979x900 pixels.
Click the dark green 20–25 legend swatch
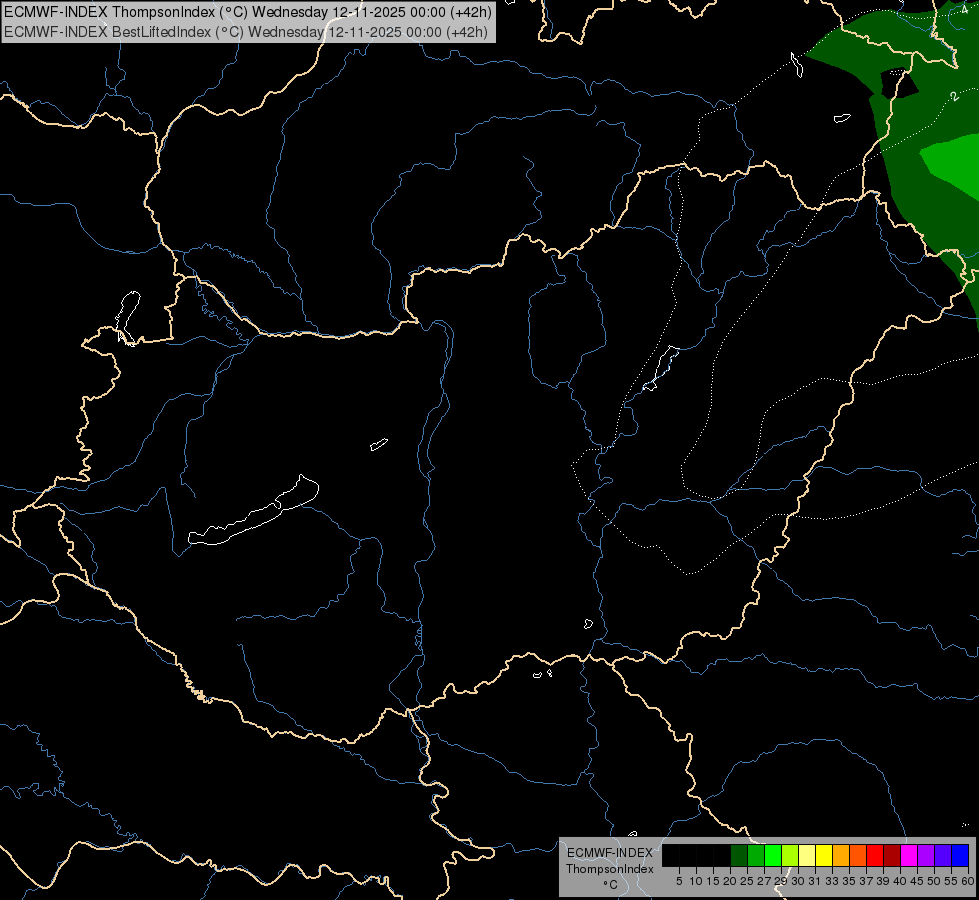pyautogui.click(x=739, y=855)
